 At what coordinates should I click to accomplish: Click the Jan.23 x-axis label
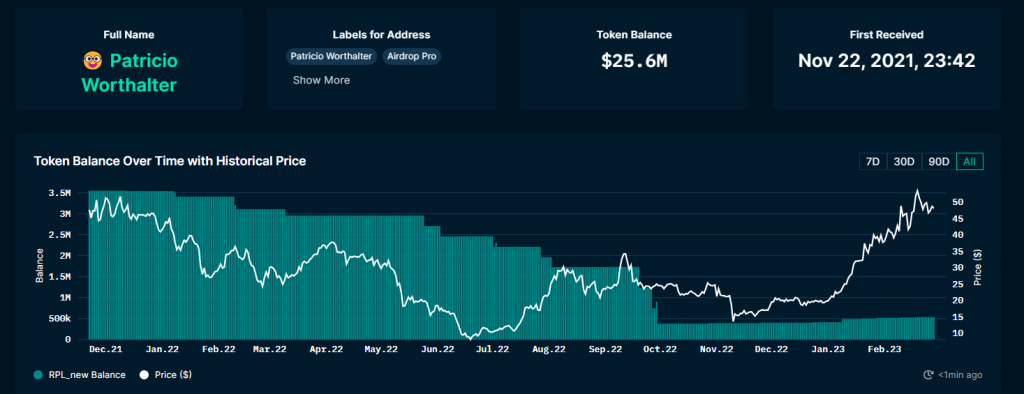pos(828,350)
